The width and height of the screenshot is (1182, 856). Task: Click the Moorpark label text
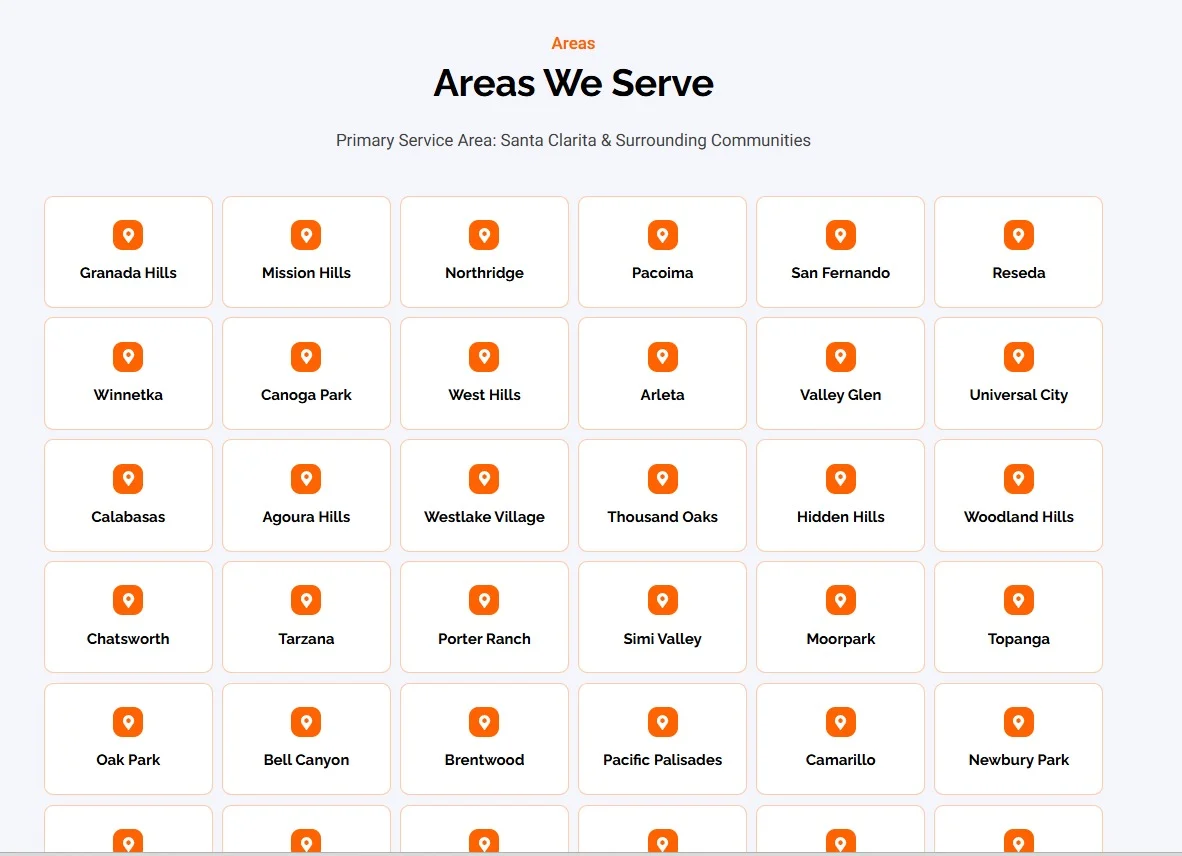point(841,640)
